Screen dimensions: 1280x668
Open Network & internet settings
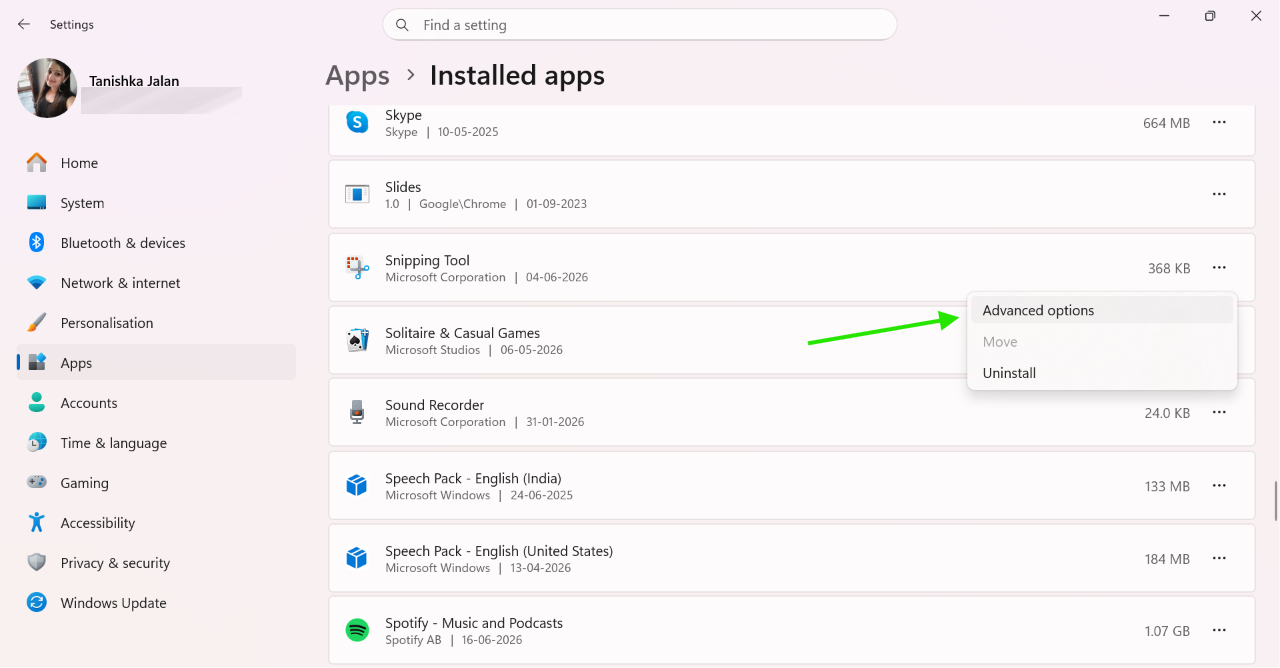(156, 283)
